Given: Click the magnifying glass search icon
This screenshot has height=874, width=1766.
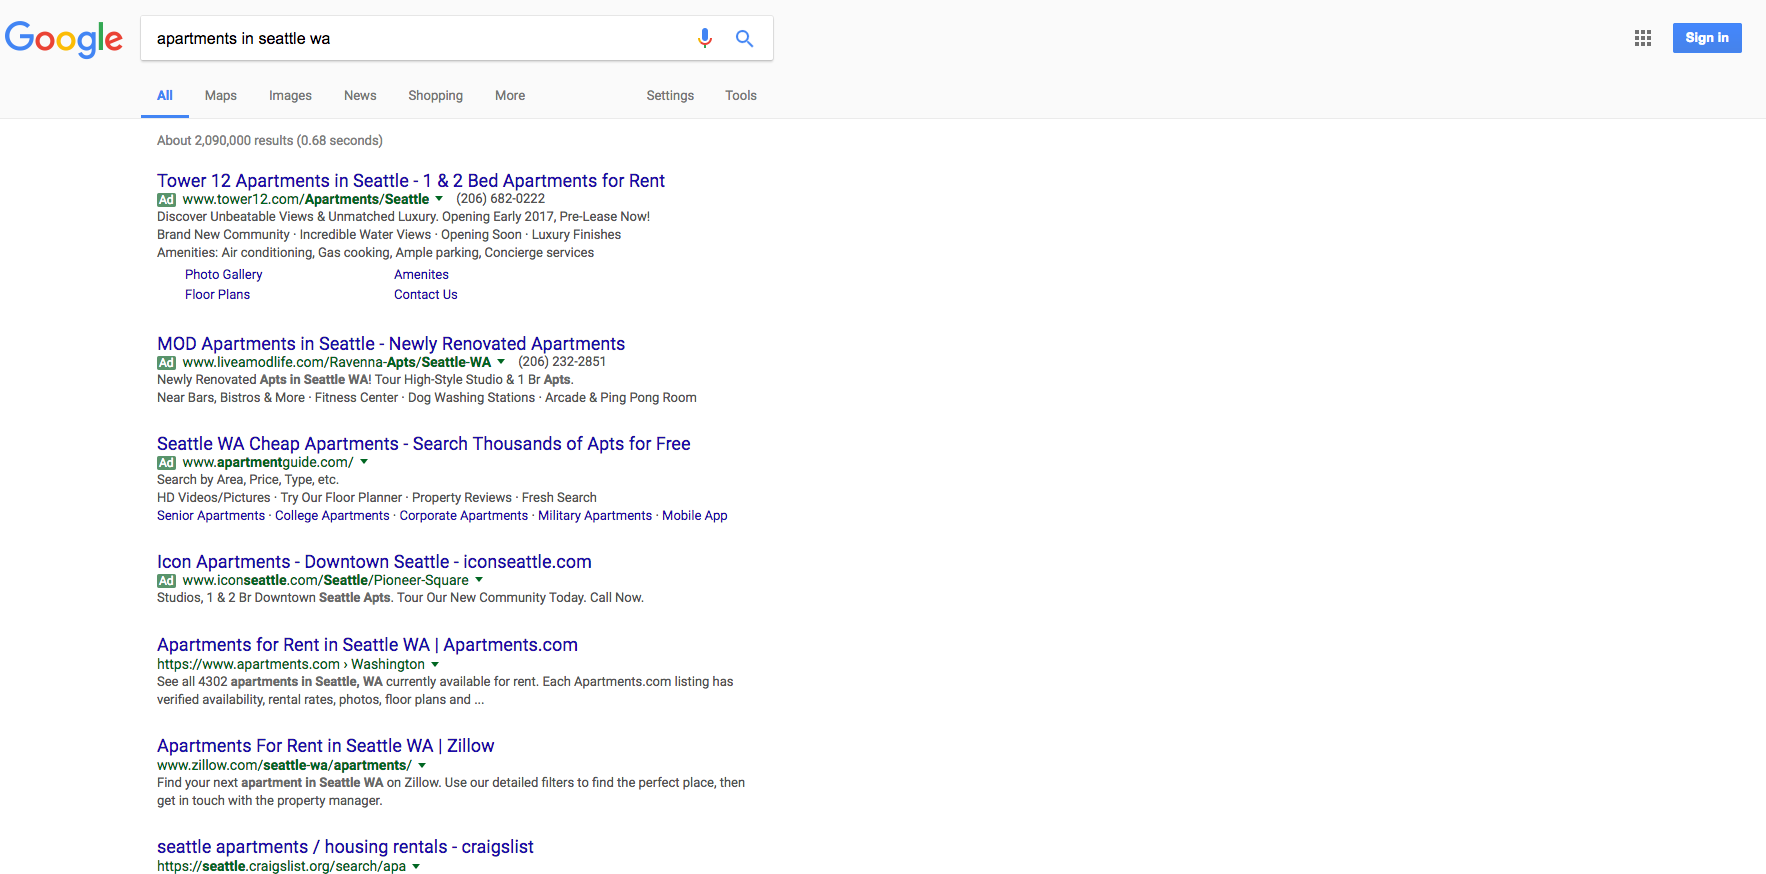Looking at the screenshot, I should click(x=744, y=38).
